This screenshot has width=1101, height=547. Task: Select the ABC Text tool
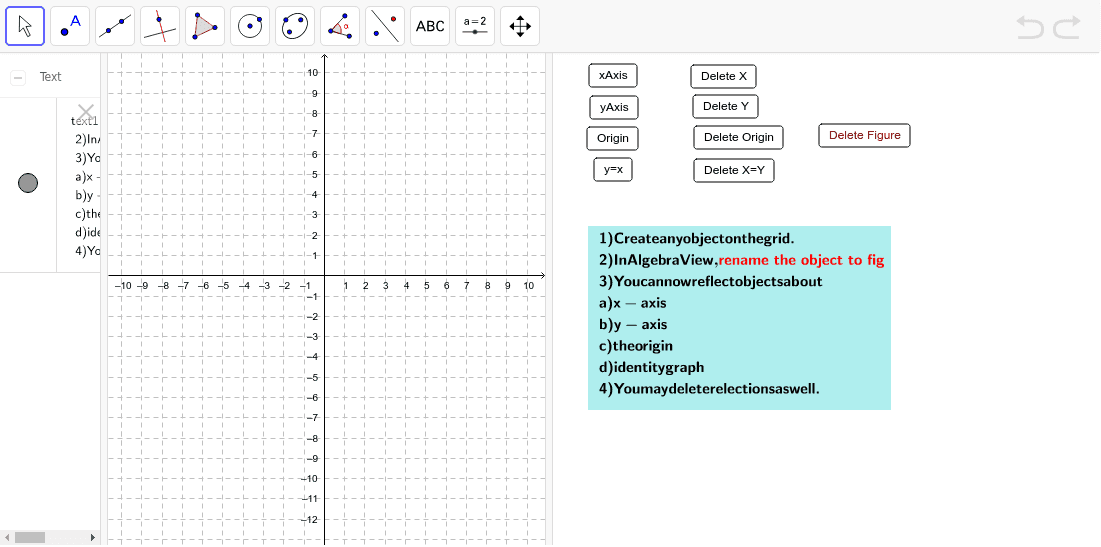click(x=430, y=26)
